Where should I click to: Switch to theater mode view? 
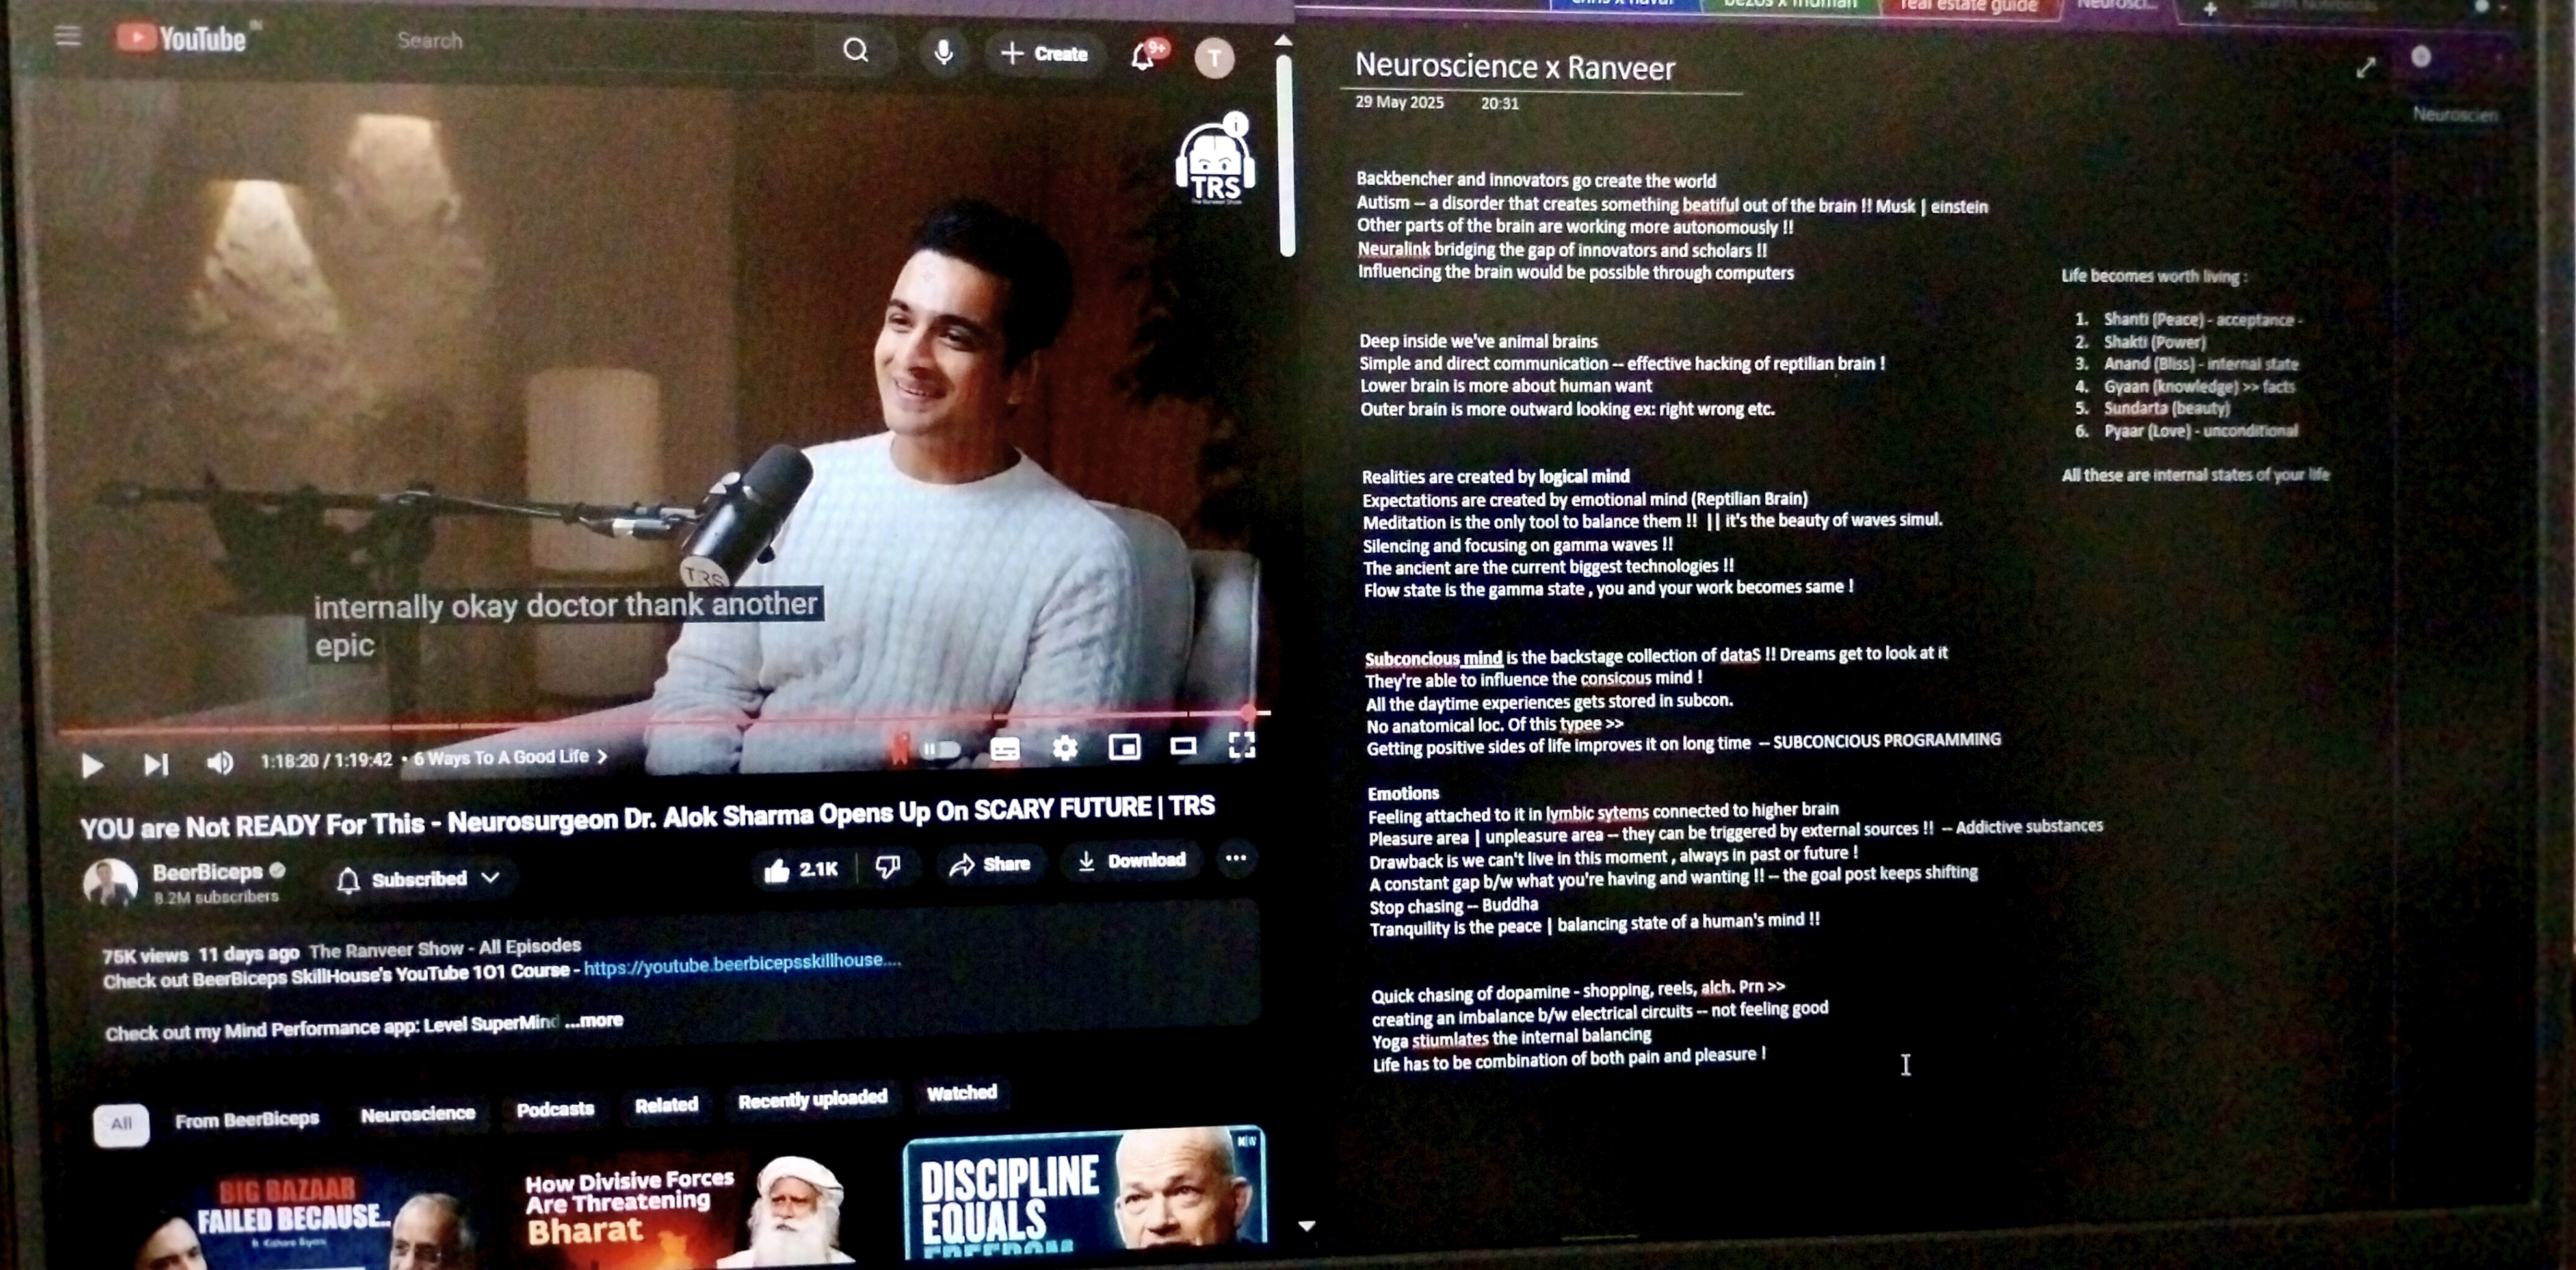click(1183, 746)
